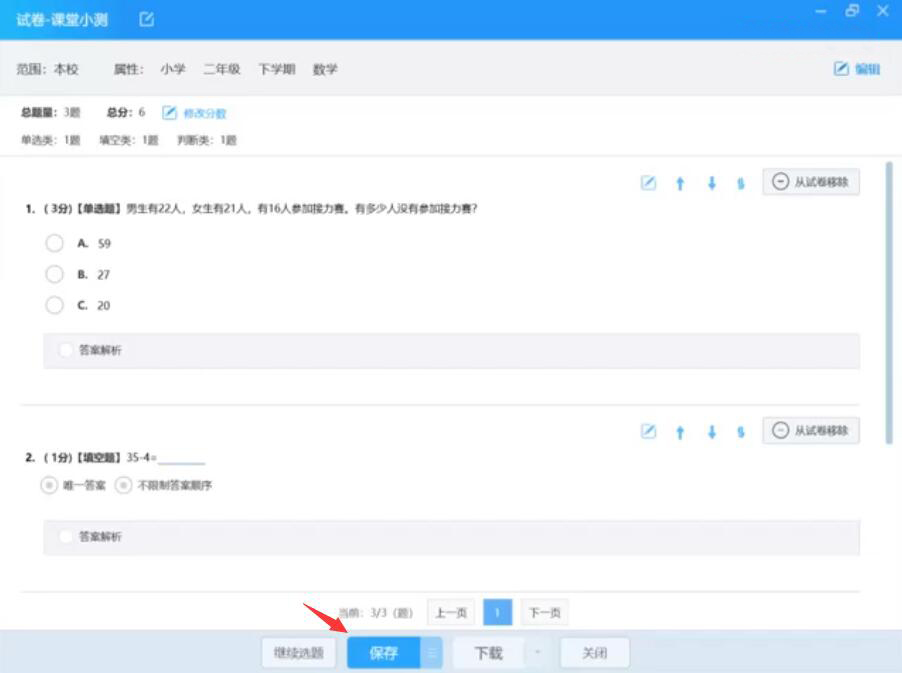902x673 pixels.
Task: Click the 下载 download button
Action: coord(488,653)
